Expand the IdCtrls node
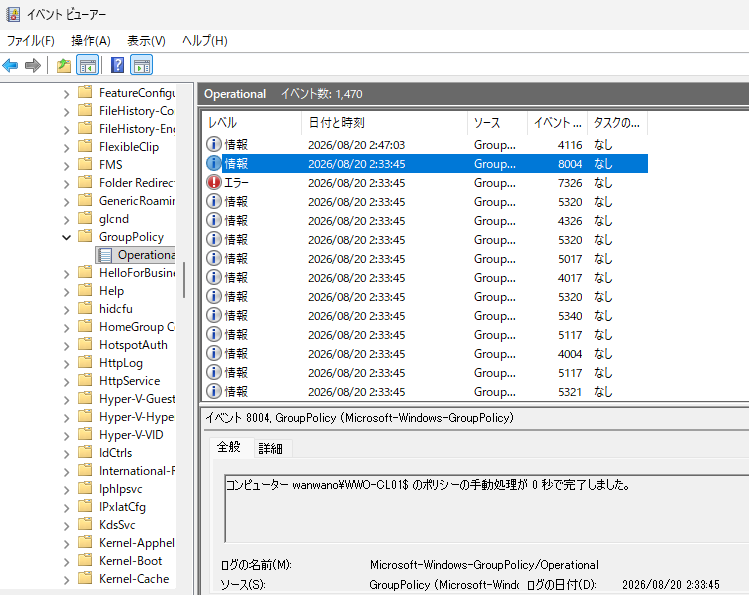This screenshot has height=595, width=749. click(66, 454)
